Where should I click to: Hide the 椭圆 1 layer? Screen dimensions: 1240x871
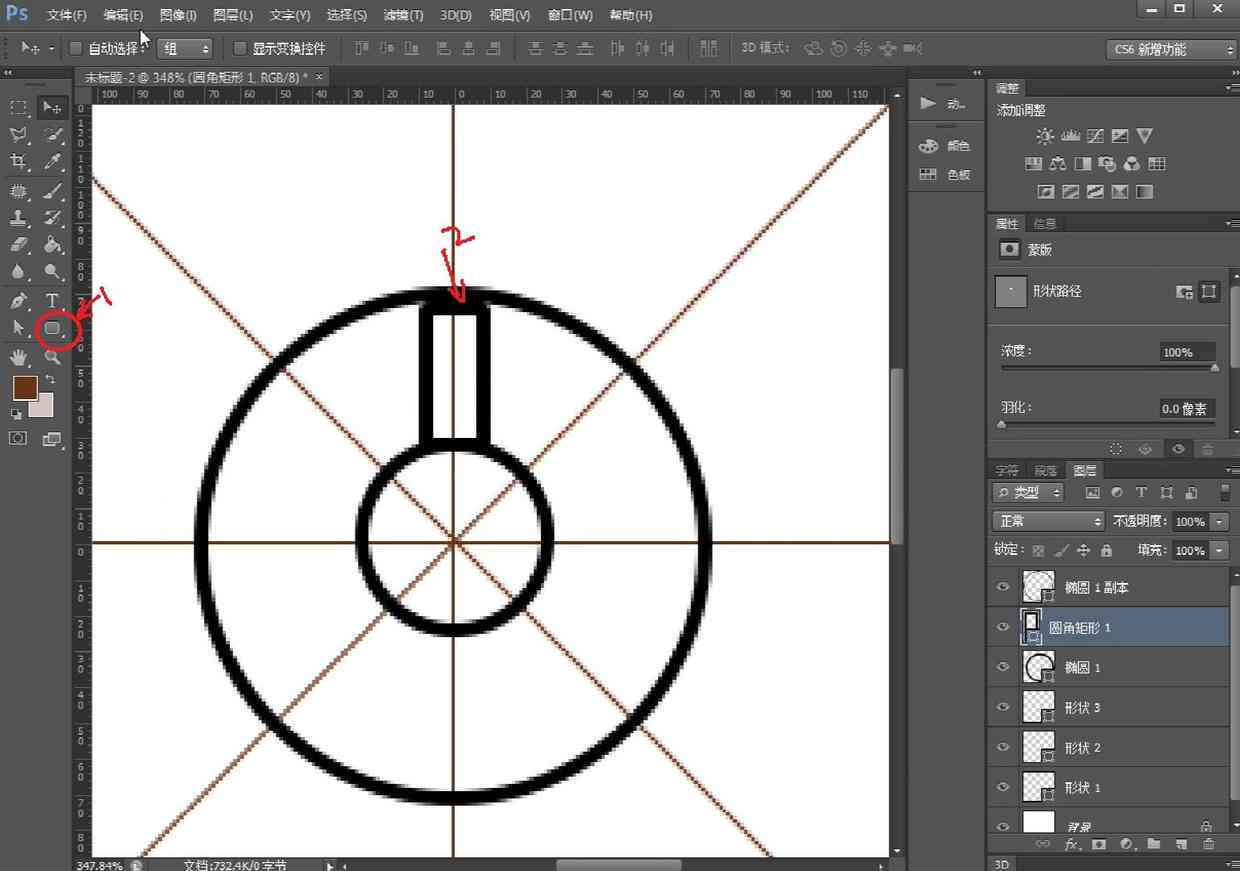1003,667
